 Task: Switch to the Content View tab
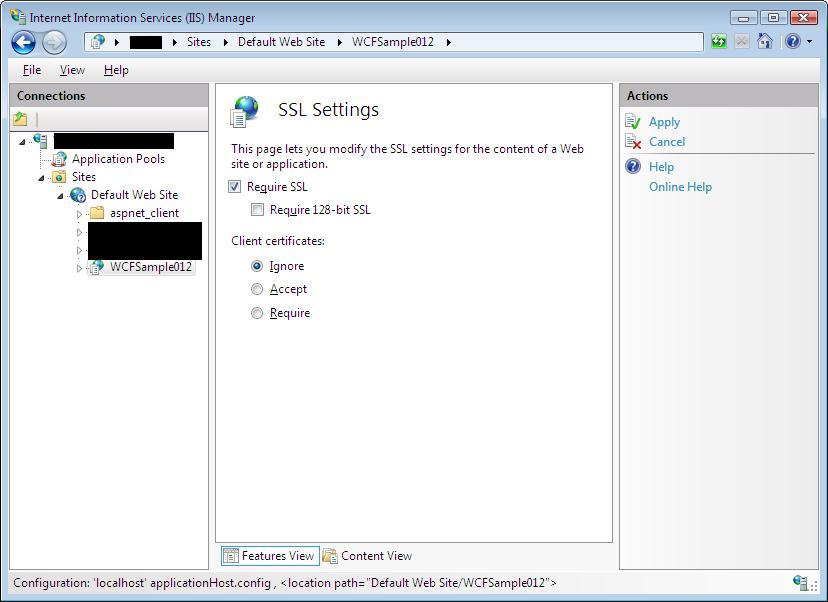[367, 556]
